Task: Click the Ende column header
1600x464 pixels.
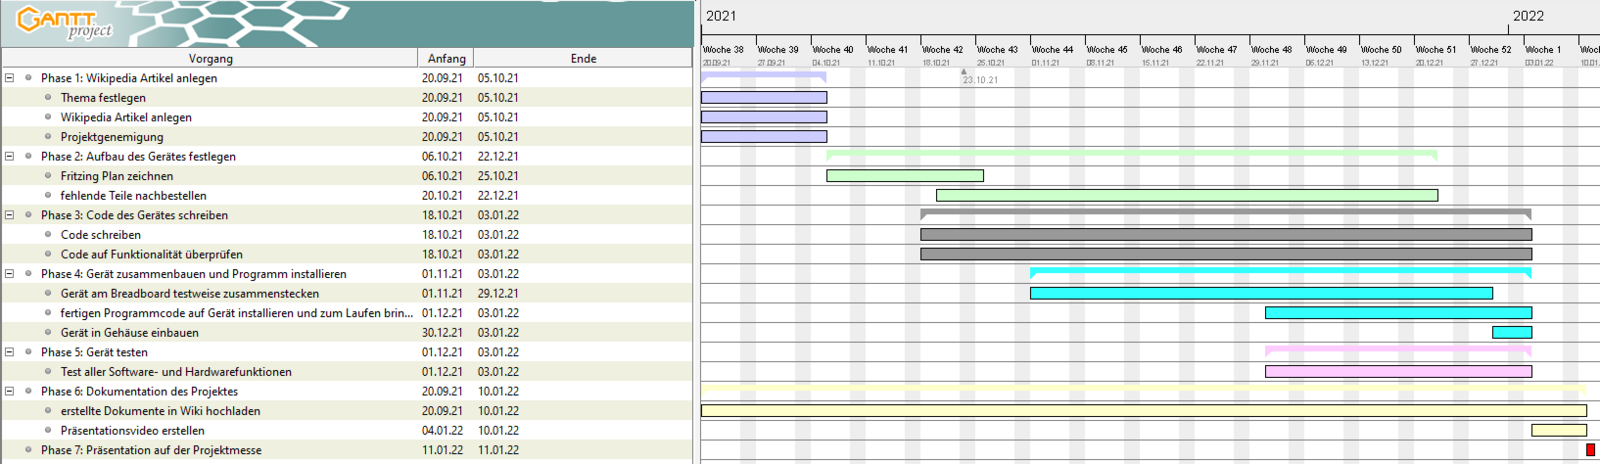Action: (x=583, y=59)
